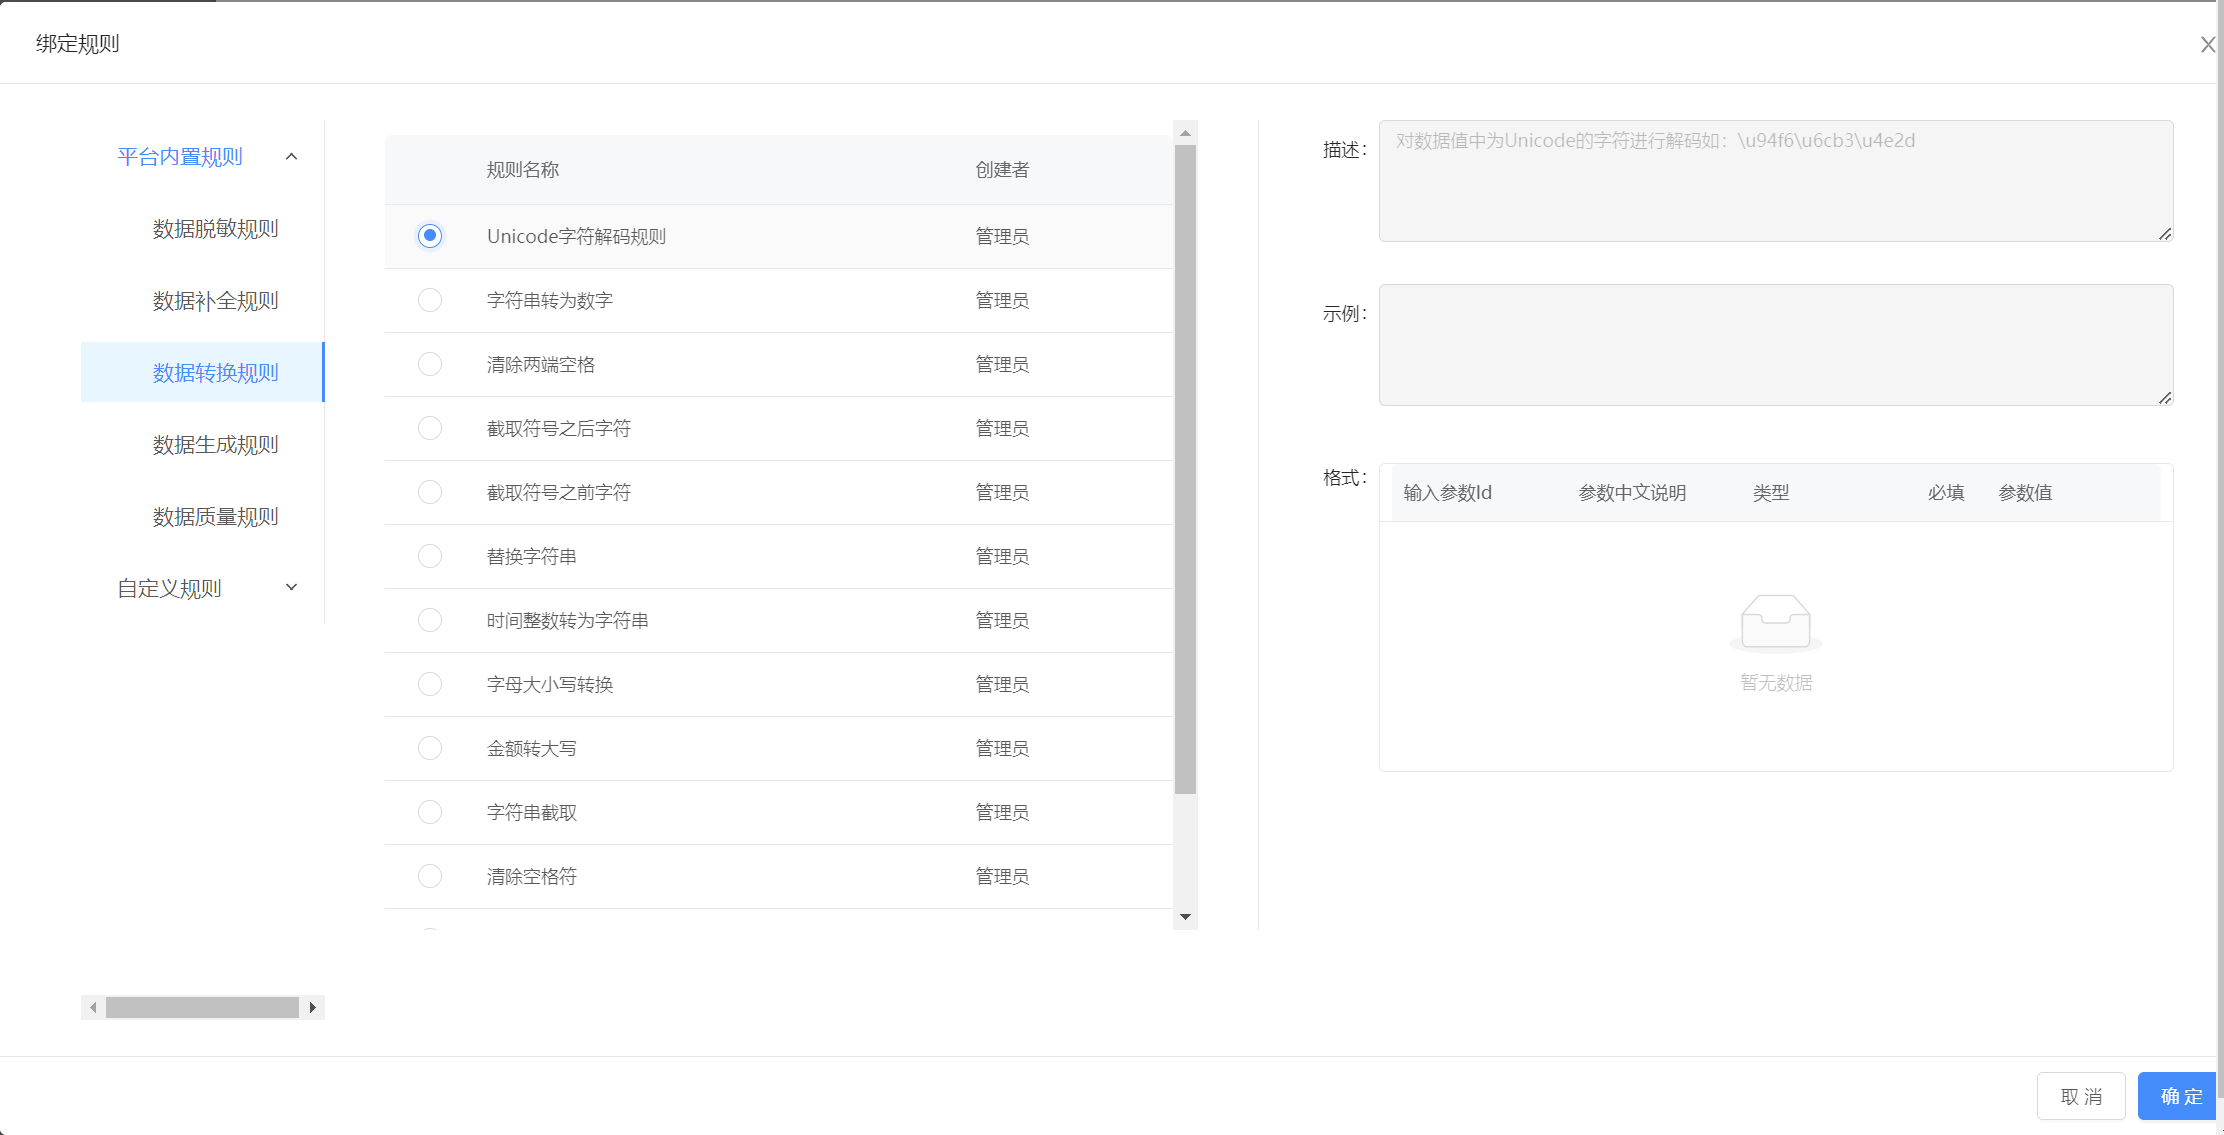Select 数据质量规则 menu item
2224x1135 pixels.
[203, 517]
